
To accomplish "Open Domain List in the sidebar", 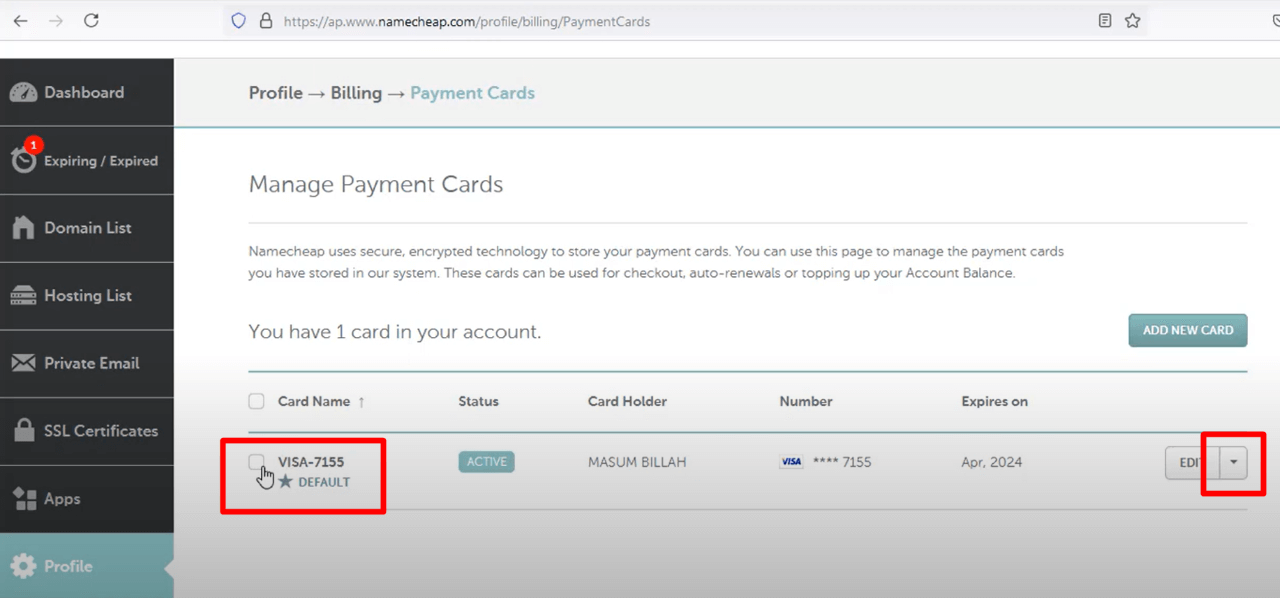I will [87, 228].
